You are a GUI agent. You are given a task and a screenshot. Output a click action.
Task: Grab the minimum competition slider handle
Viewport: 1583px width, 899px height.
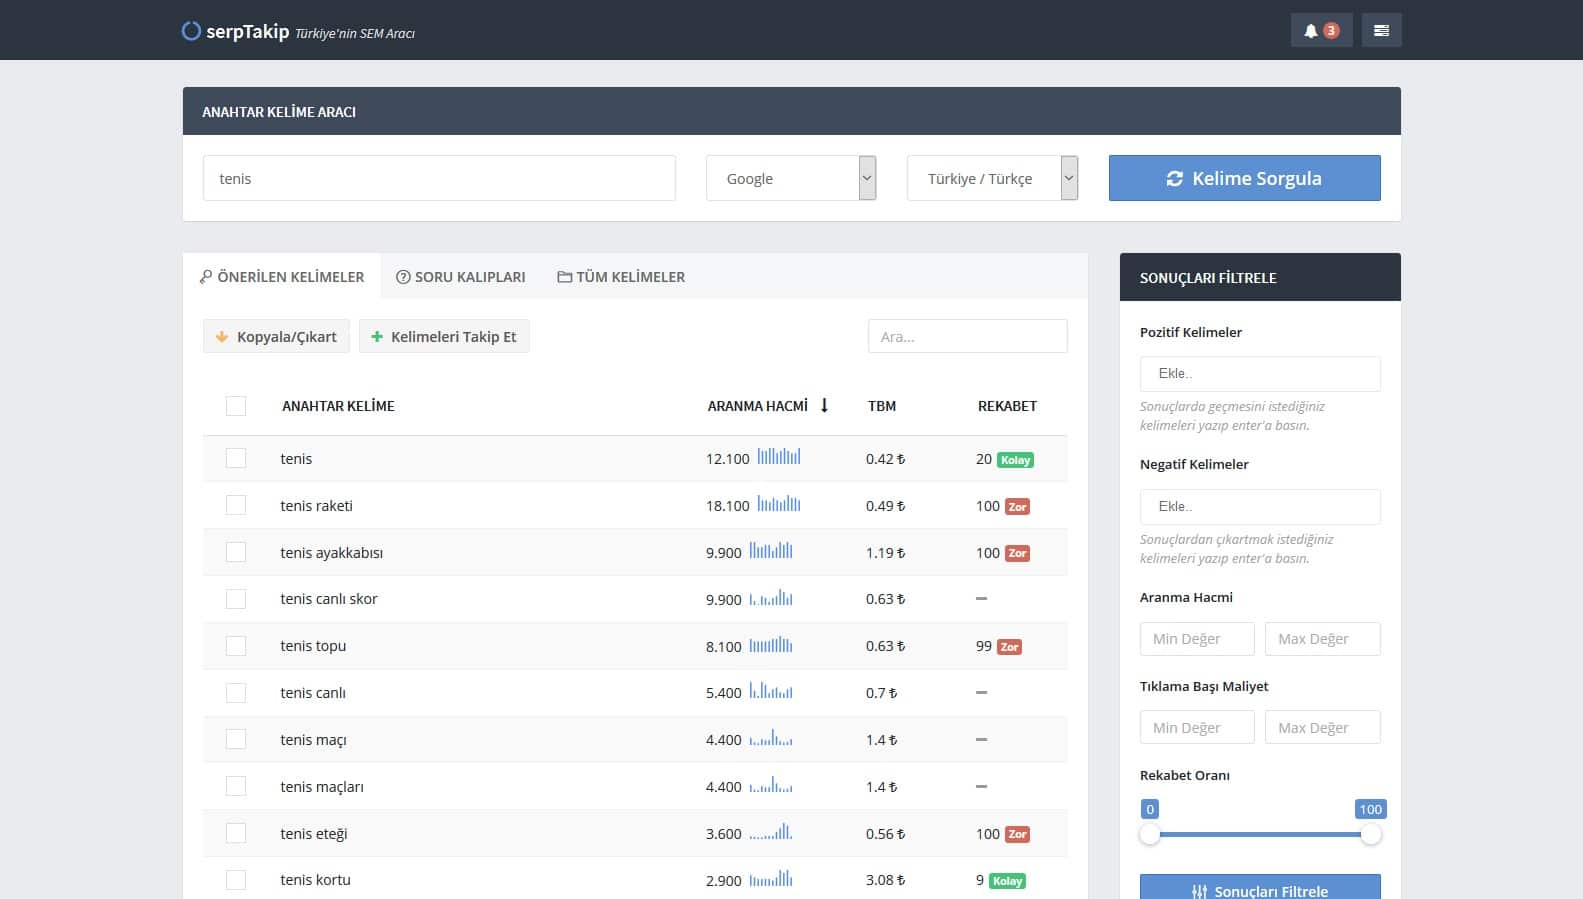(x=1150, y=834)
